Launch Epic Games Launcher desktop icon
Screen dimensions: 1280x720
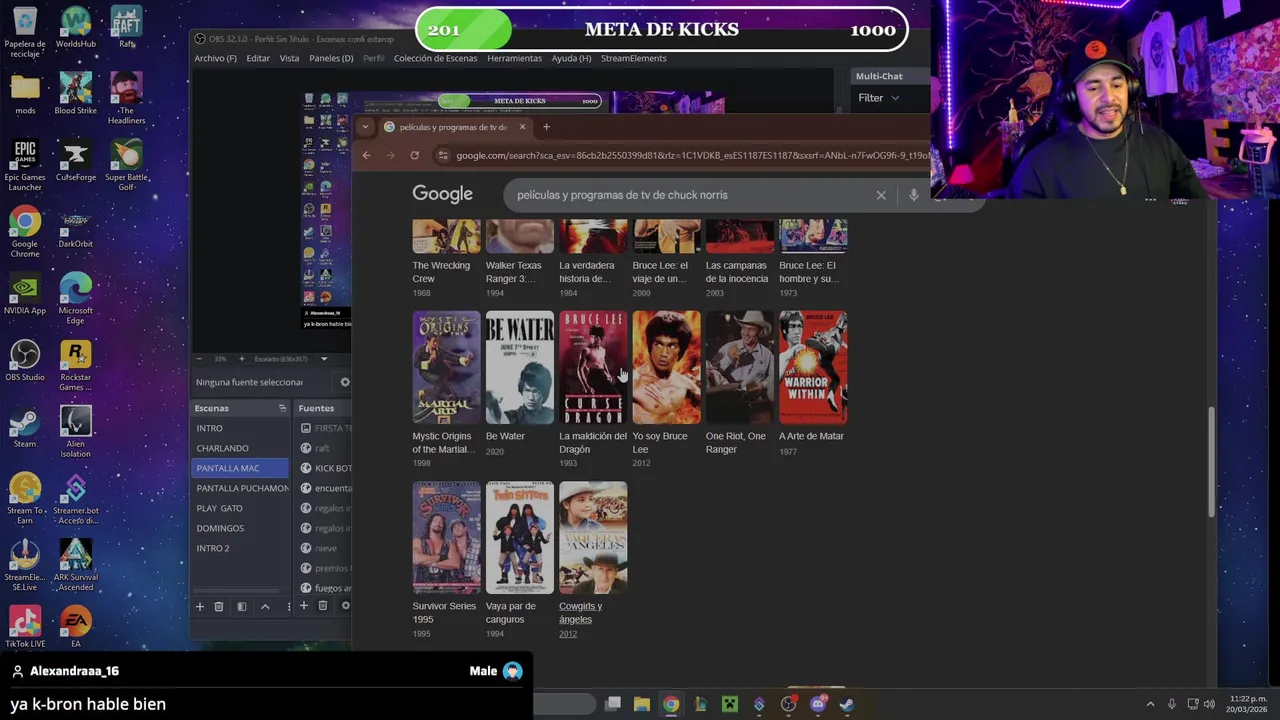pyautogui.click(x=25, y=165)
